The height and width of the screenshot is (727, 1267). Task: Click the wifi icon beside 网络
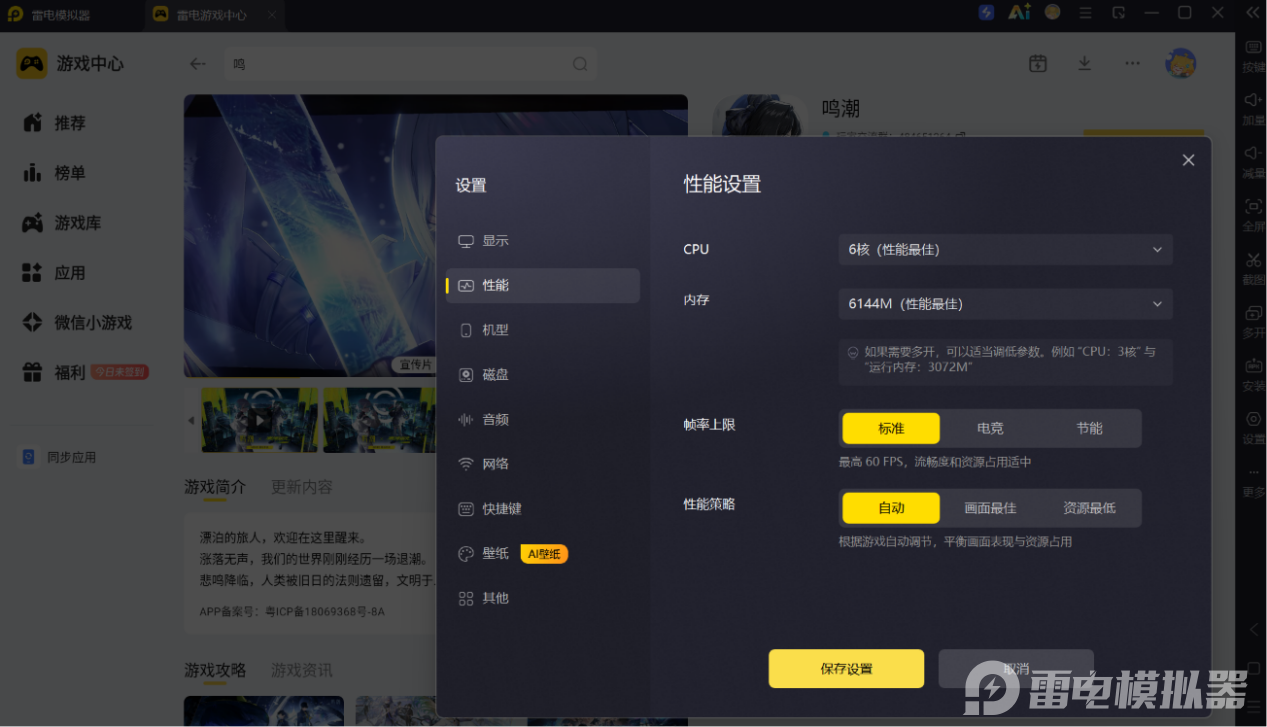tap(465, 464)
